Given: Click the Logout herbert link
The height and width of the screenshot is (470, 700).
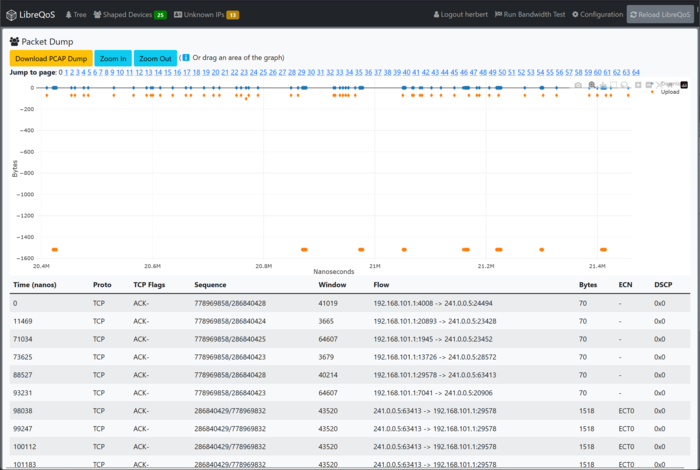Looking at the screenshot, I should (462, 15).
